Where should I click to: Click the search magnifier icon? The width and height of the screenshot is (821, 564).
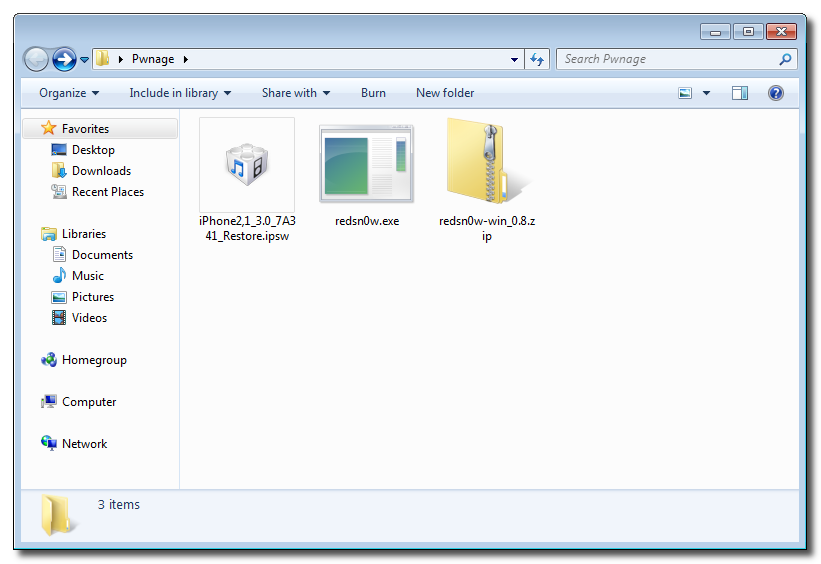tap(785, 59)
